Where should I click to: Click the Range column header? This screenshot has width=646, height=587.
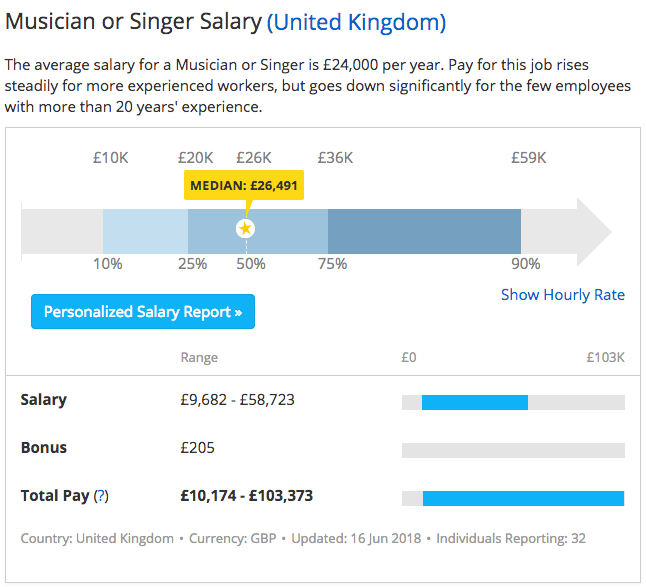point(199,358)
